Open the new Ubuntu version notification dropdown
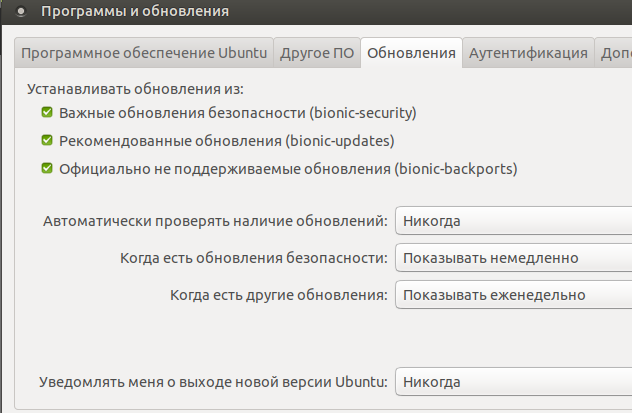632x413 pixels. coord(513,382)
